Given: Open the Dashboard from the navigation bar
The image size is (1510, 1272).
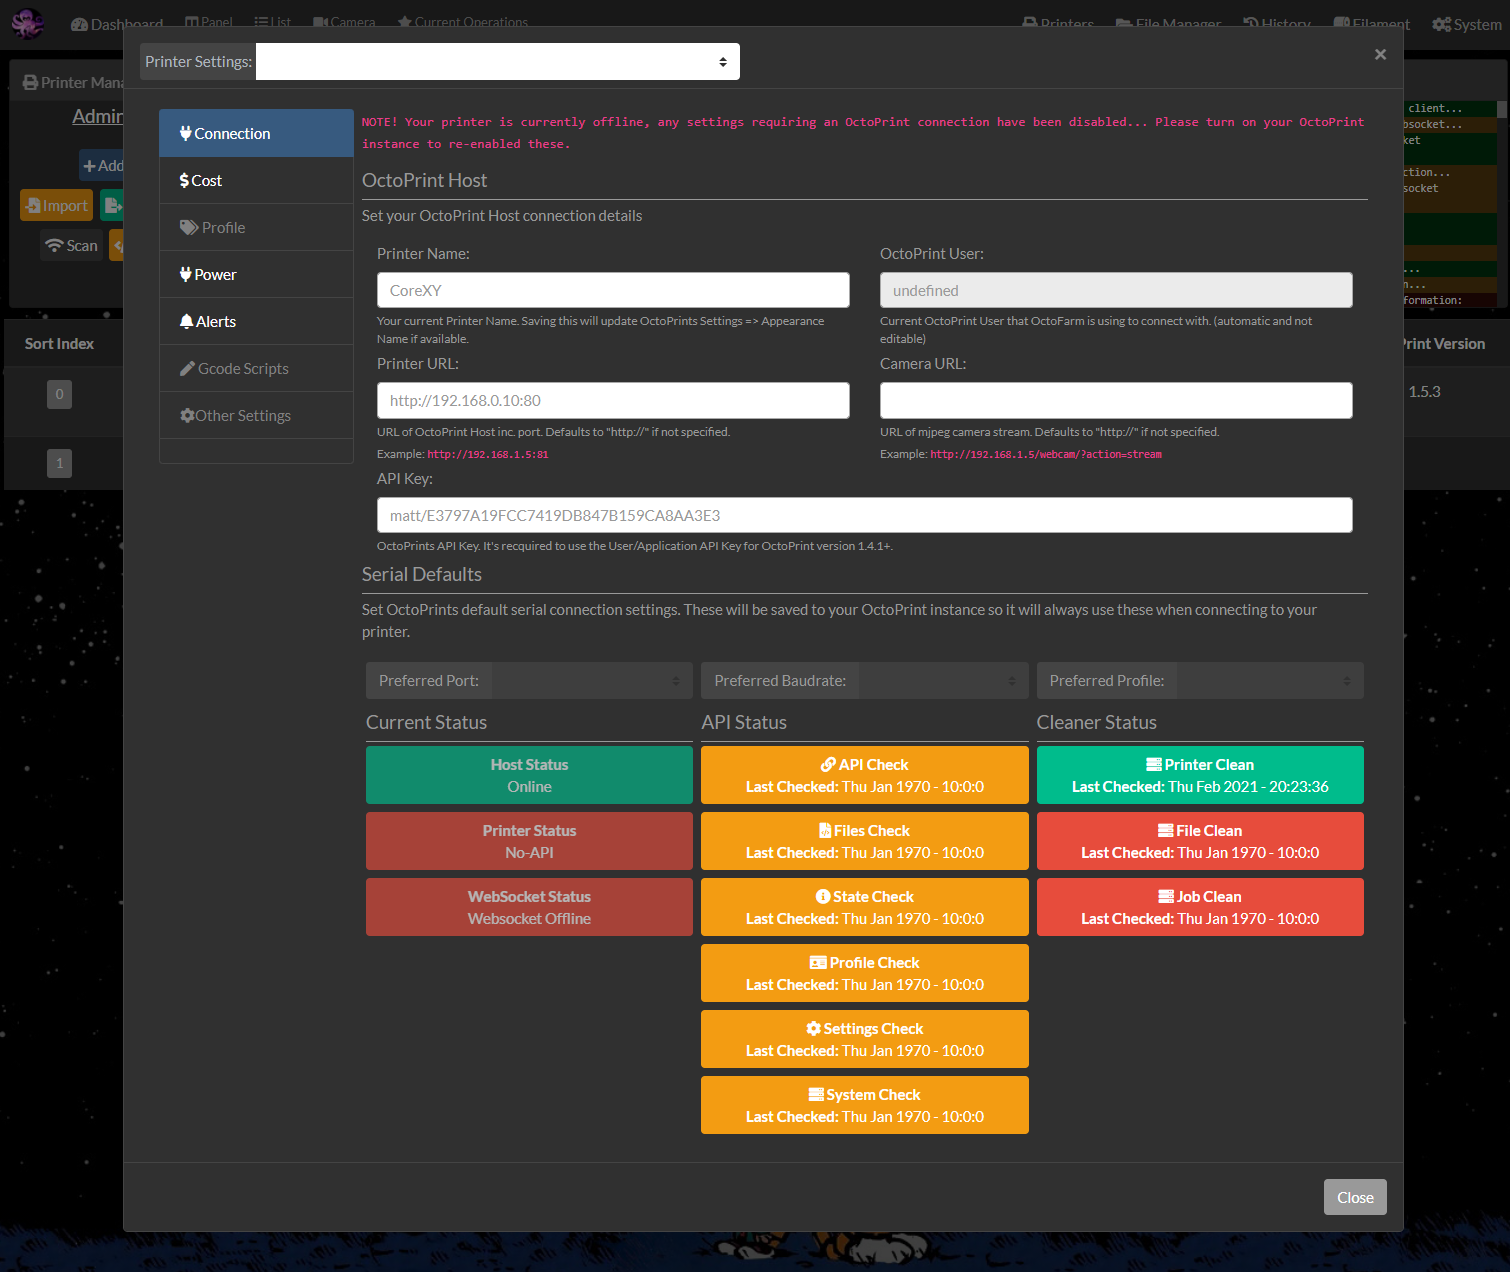Looking at the screenshot, I should point(116,24).
